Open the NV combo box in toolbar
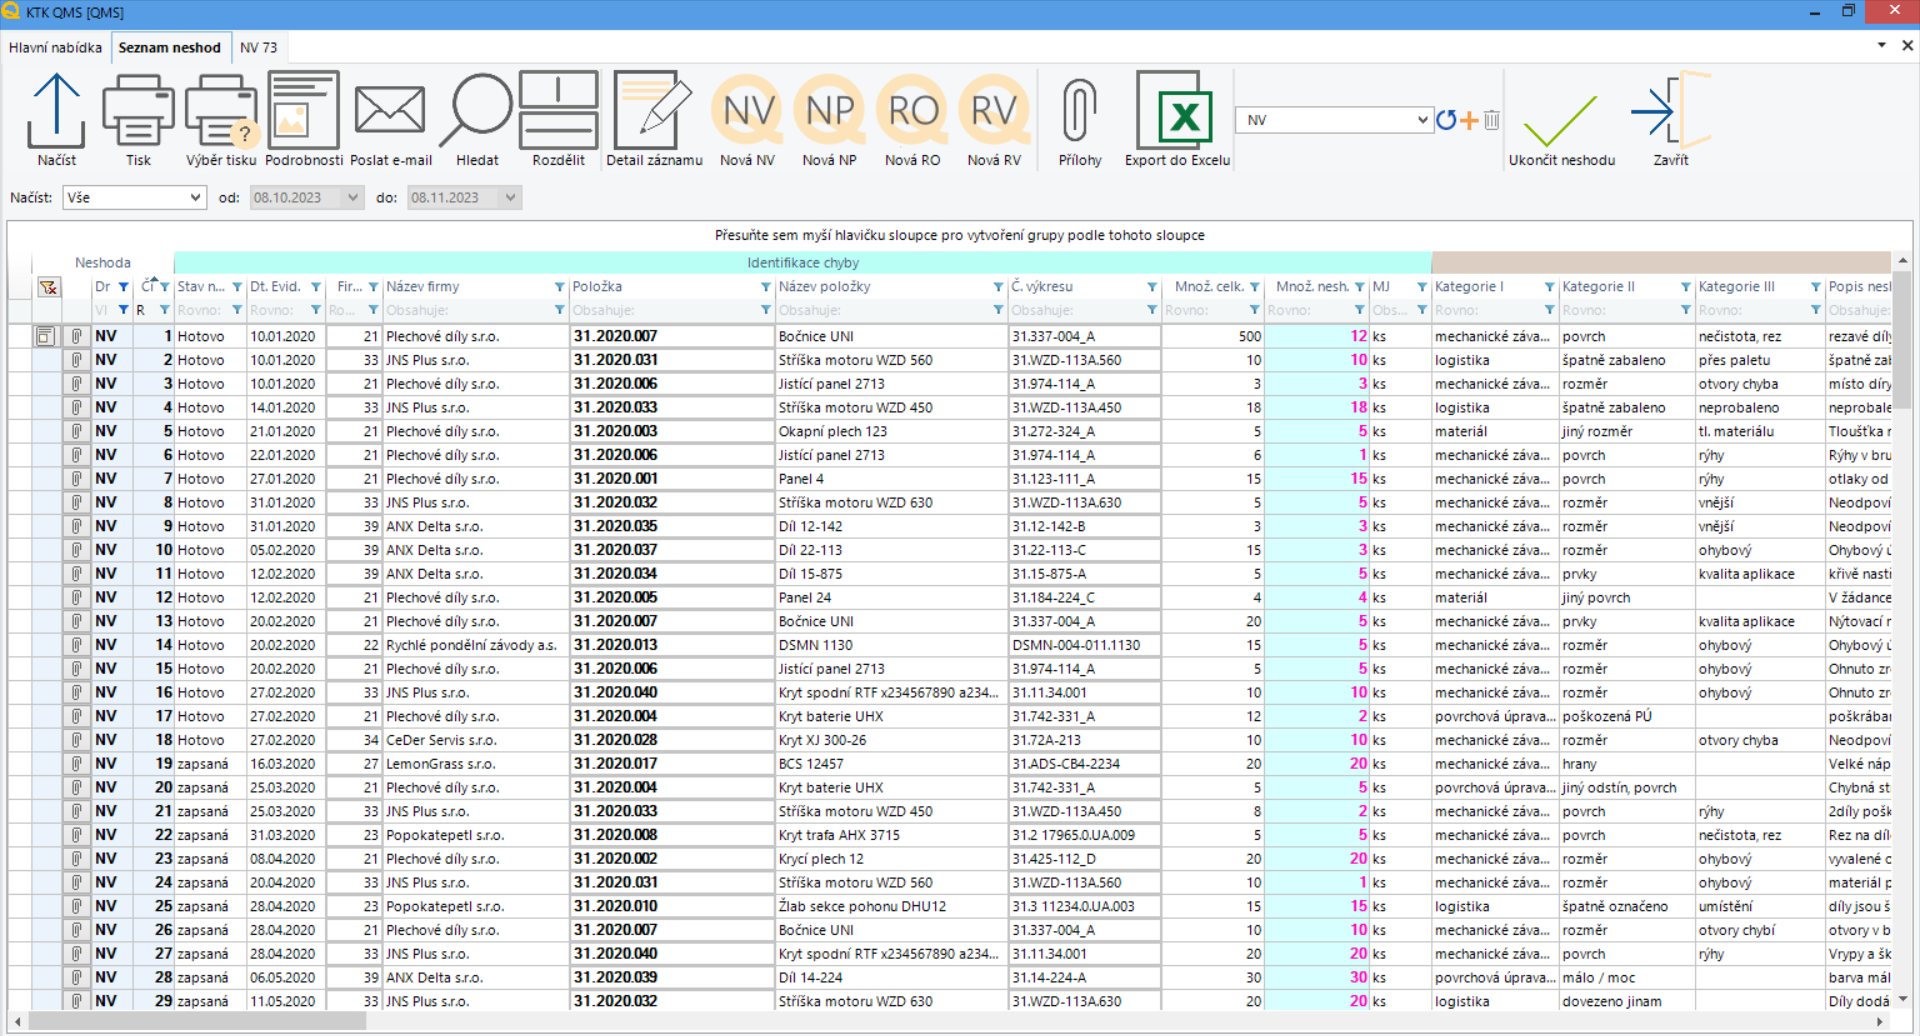The image size is (1920, 1036). tap(1421, 120)
